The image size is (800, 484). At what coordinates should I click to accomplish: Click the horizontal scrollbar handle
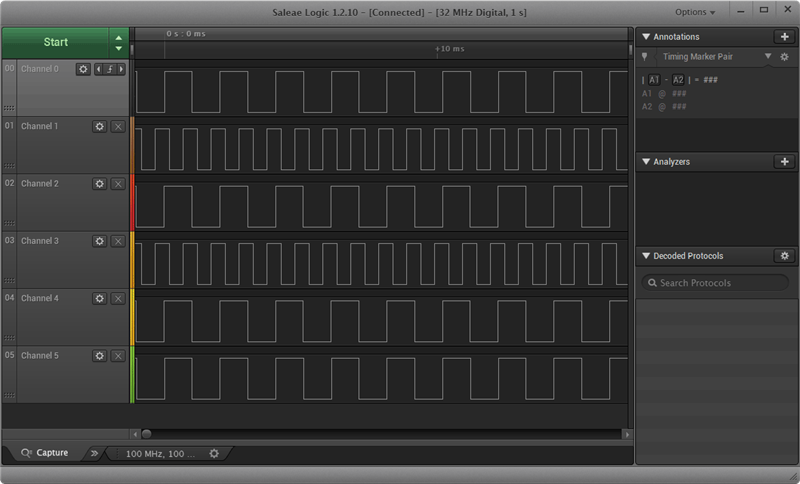pos(146,434)
